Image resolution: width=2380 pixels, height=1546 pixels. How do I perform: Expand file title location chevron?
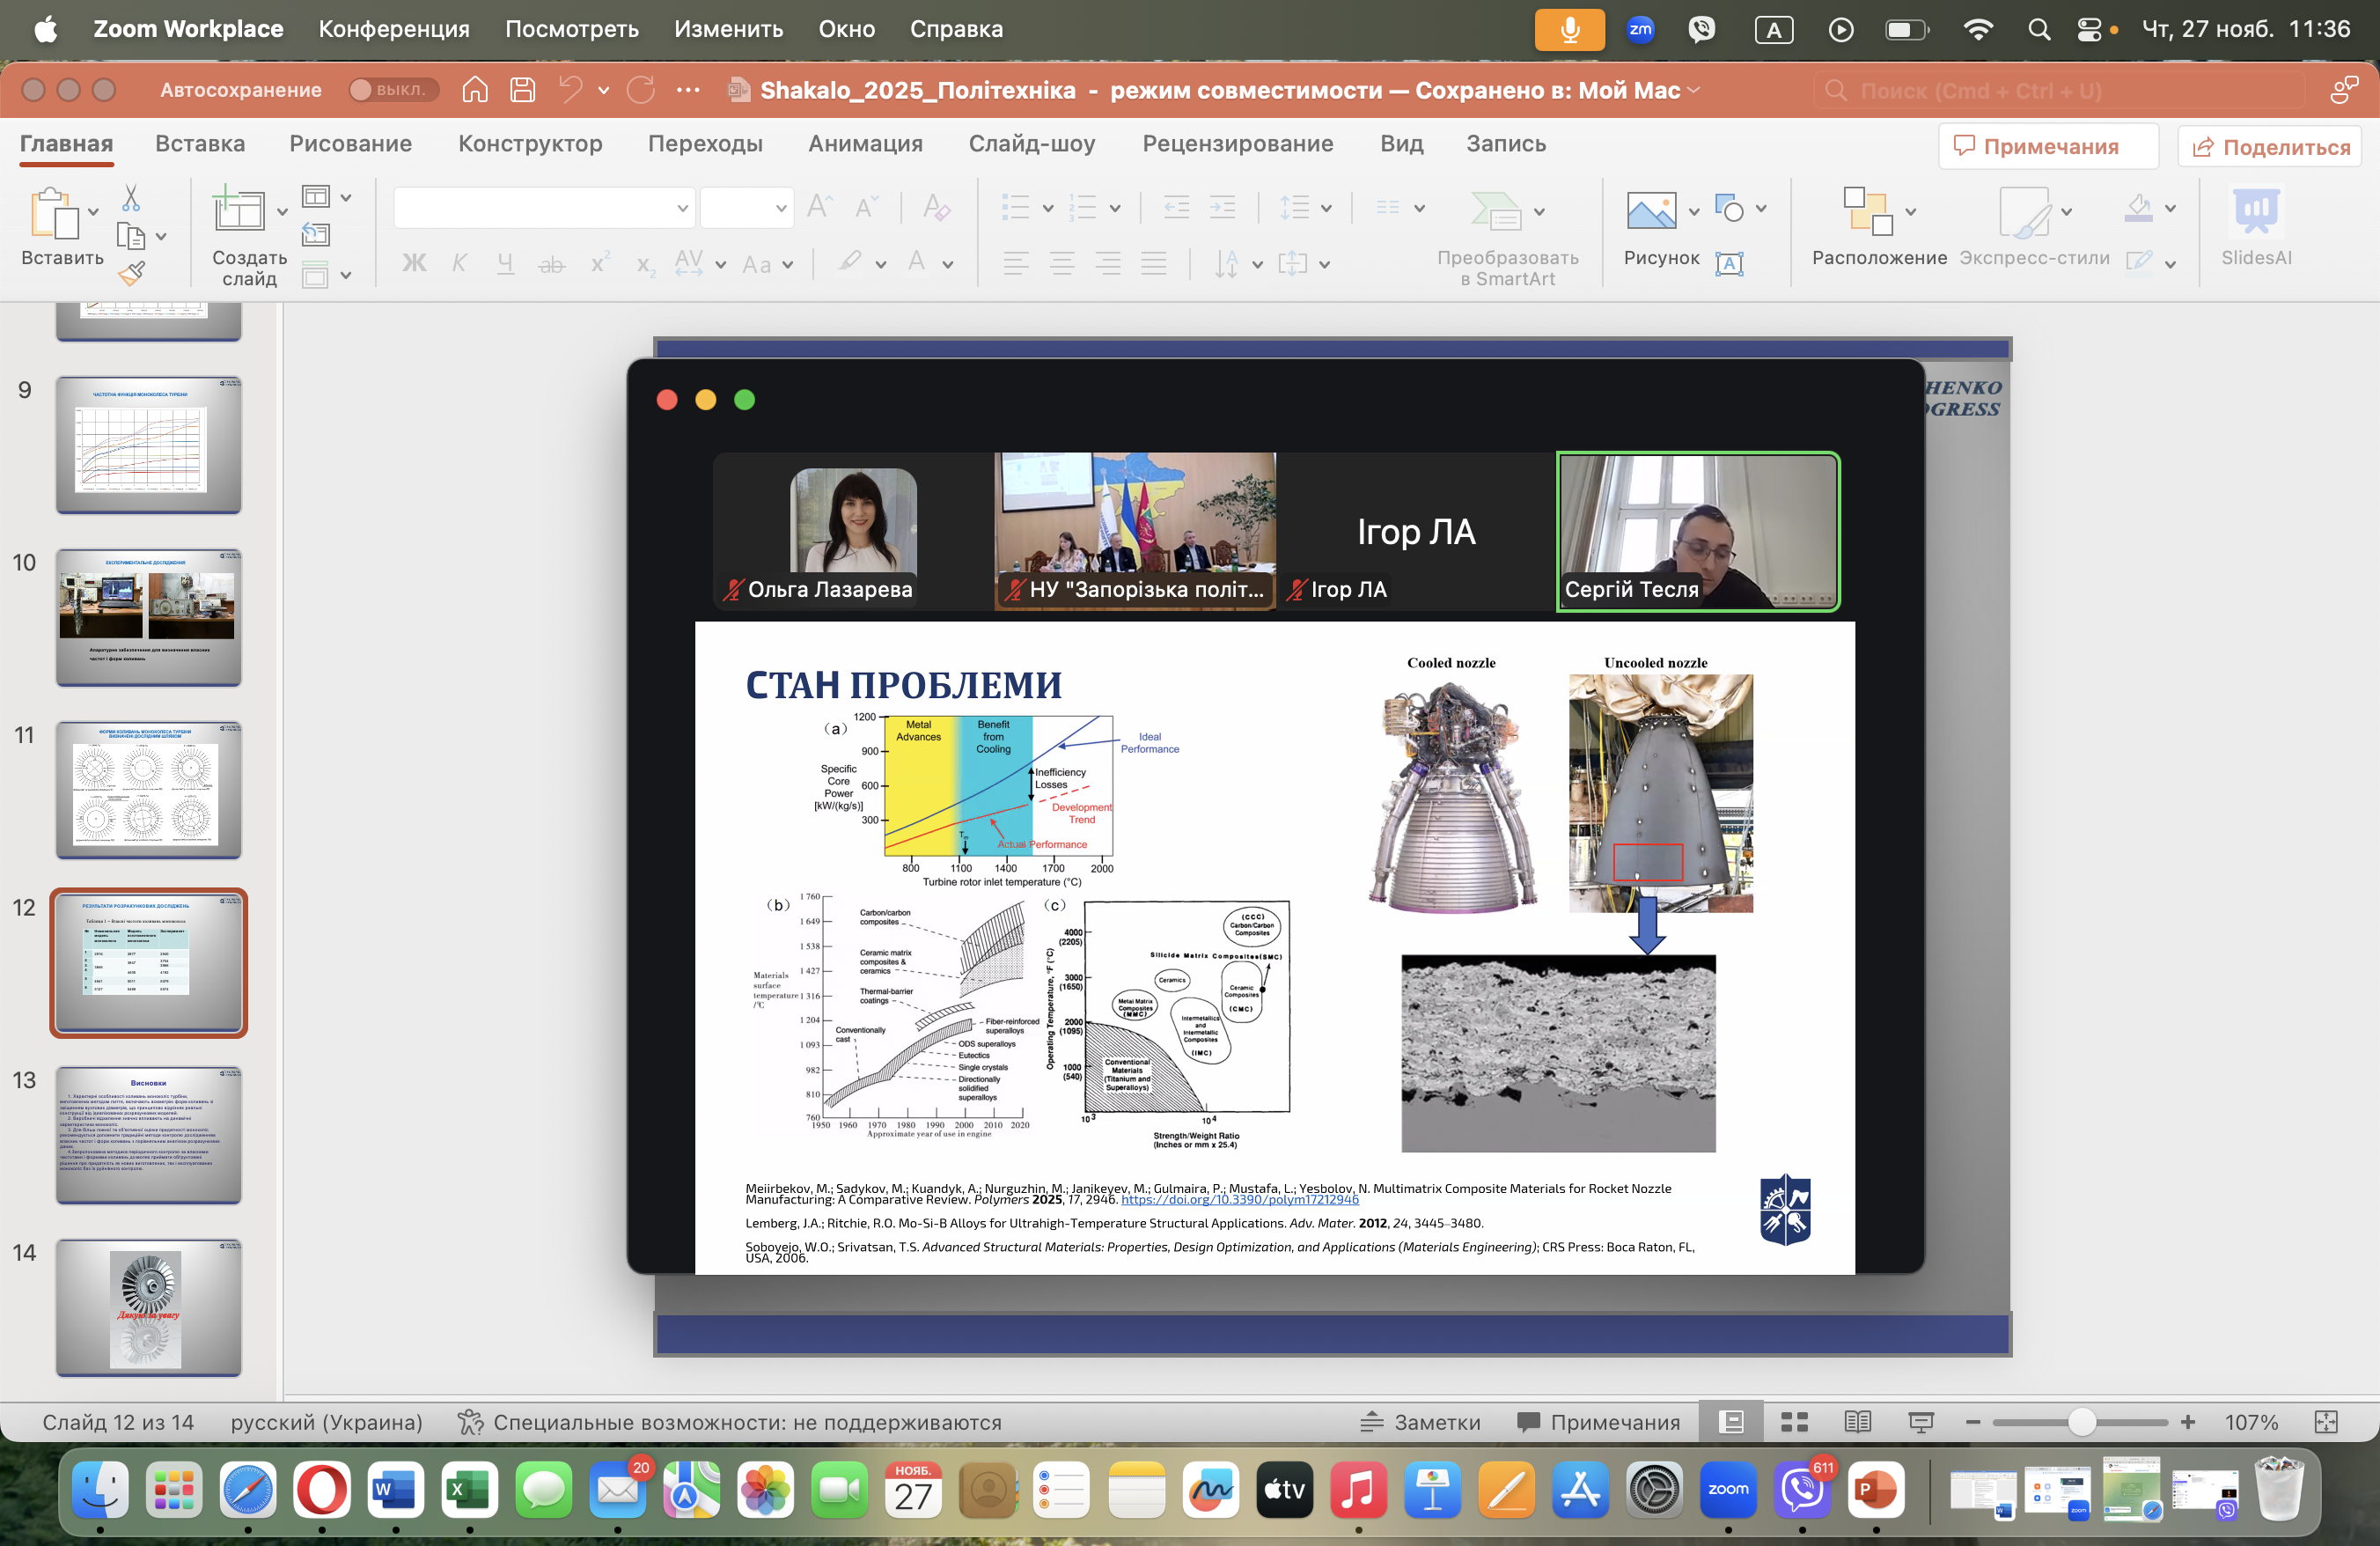1693,90
